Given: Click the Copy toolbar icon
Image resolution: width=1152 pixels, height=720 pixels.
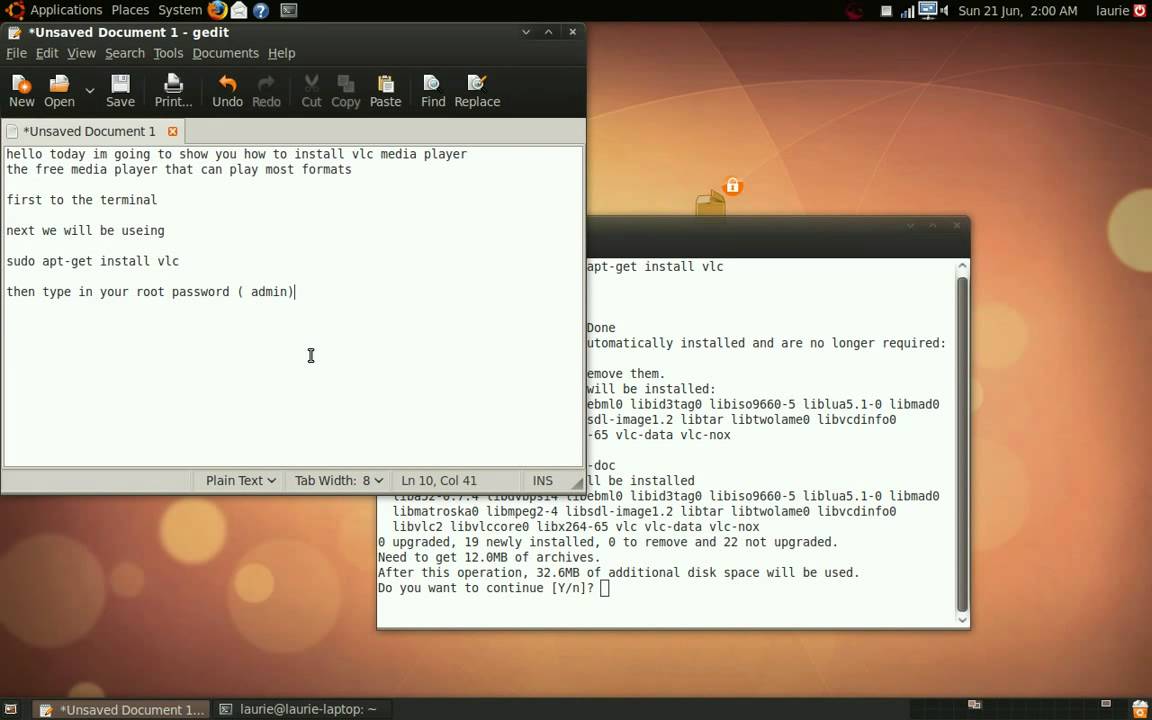Looking at the screenshot, I should tap(345, 91).
